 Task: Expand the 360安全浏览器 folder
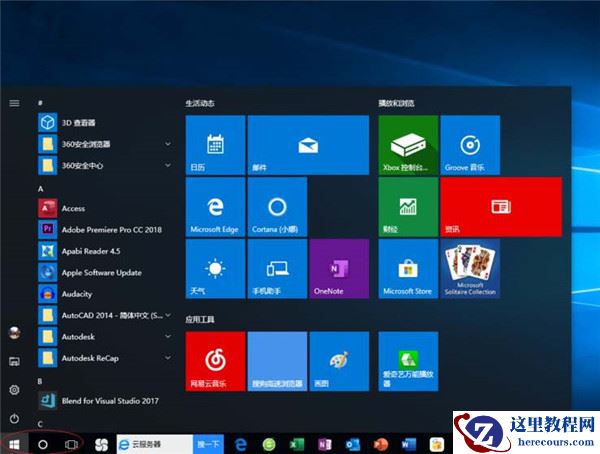click(x=168, y=144)
